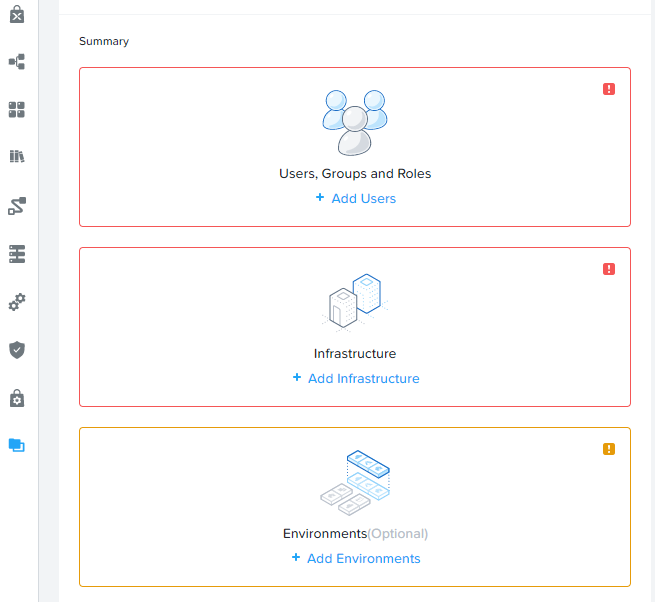Screen dimensions: 655x602
Task: Open the applications grid icon in sidebar
Action: click(17, 109)
